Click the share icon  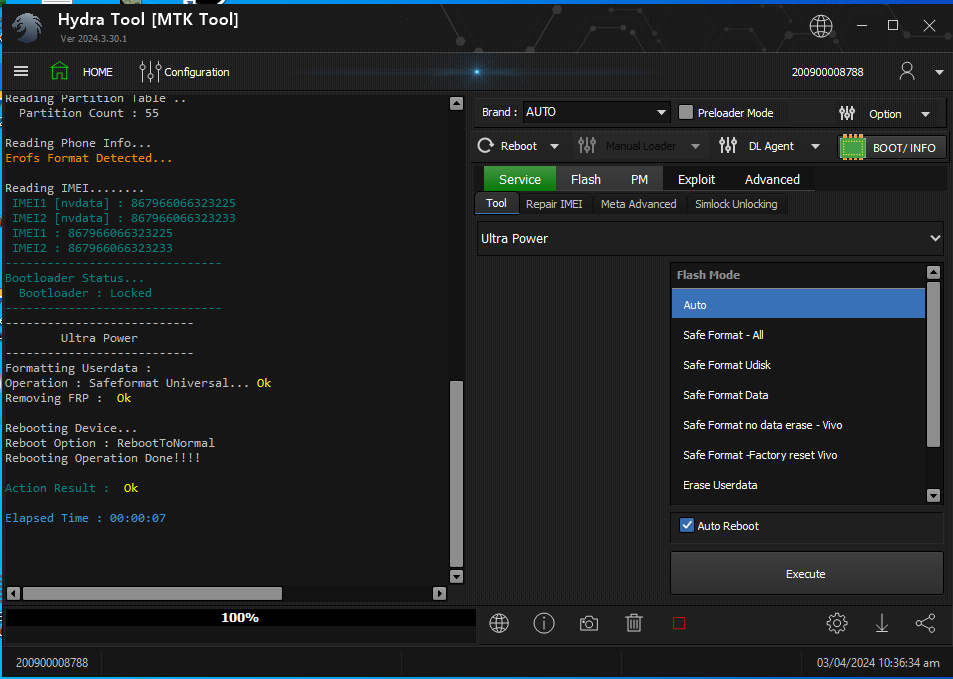tap(926, 623)
